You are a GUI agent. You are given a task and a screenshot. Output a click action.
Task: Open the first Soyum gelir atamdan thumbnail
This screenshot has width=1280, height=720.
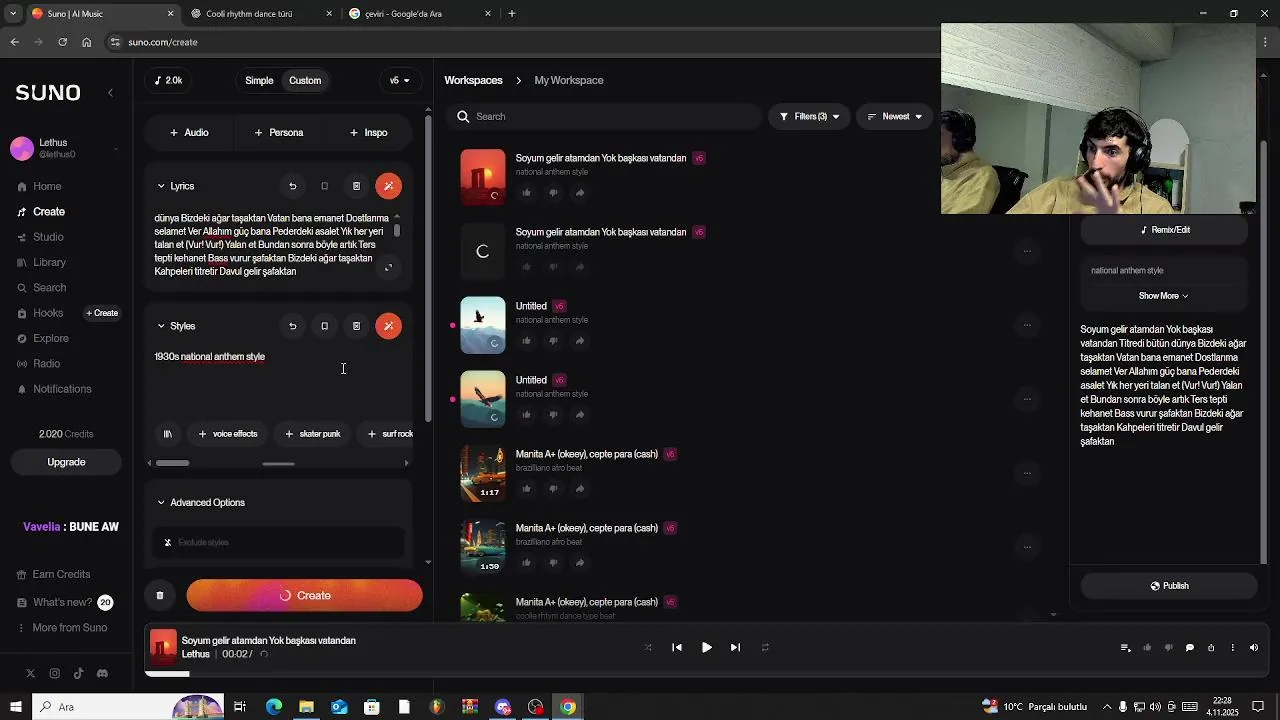[483, 177]
